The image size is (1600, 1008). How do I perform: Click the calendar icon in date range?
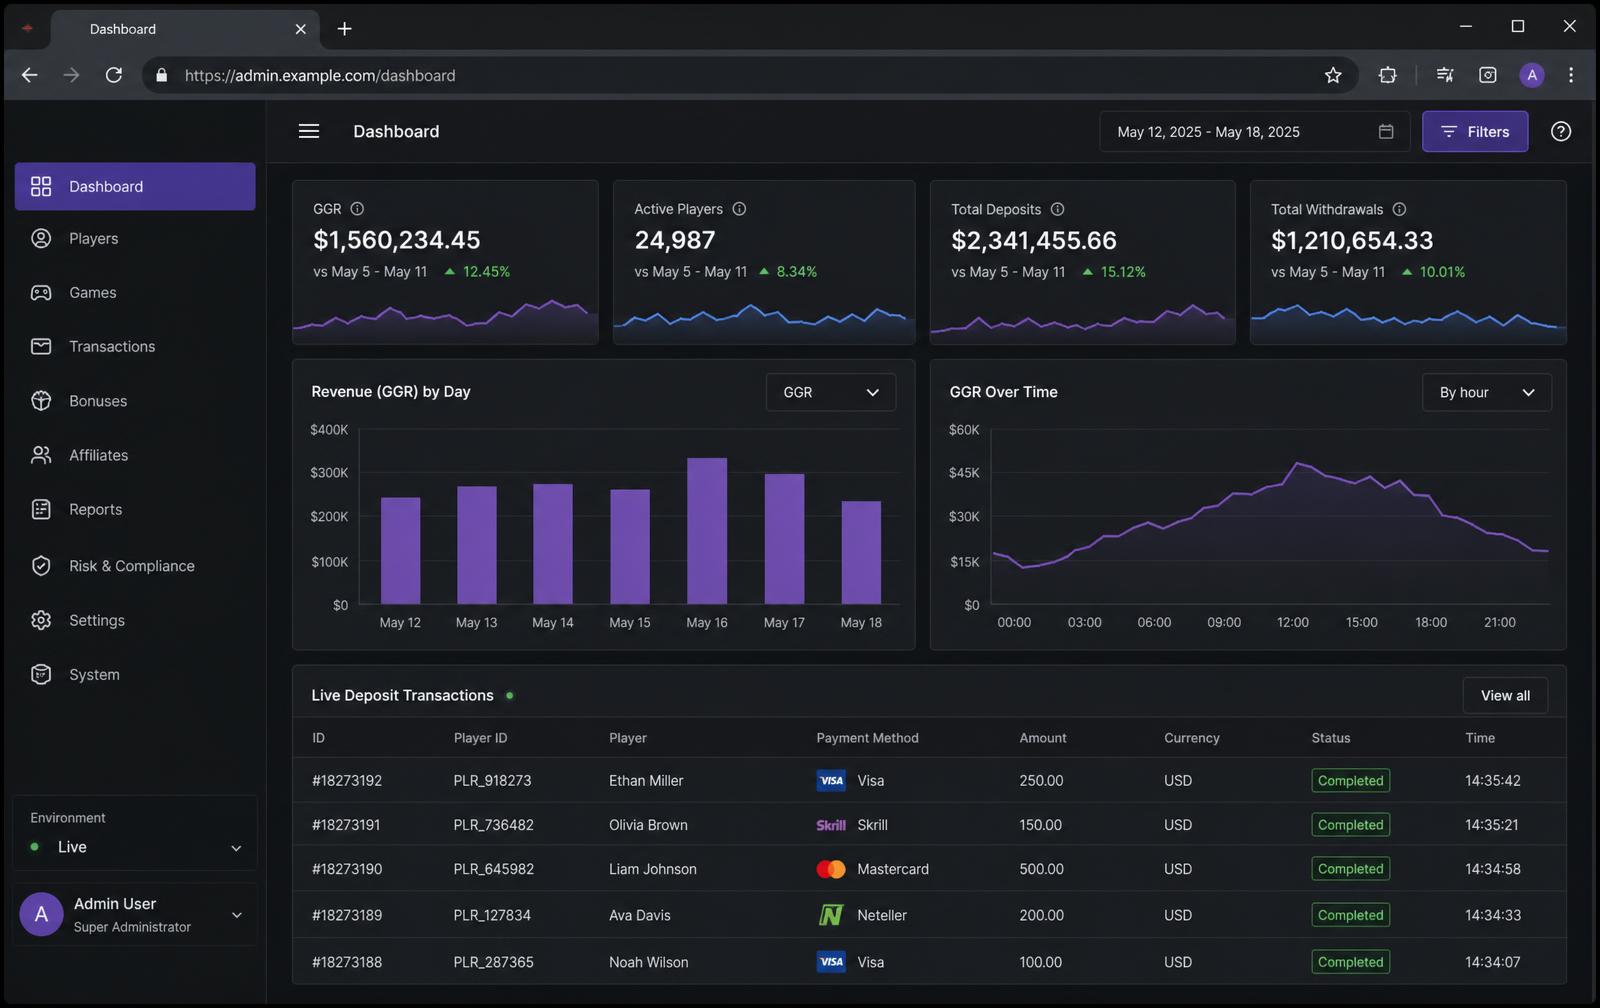click(1386, 131)
